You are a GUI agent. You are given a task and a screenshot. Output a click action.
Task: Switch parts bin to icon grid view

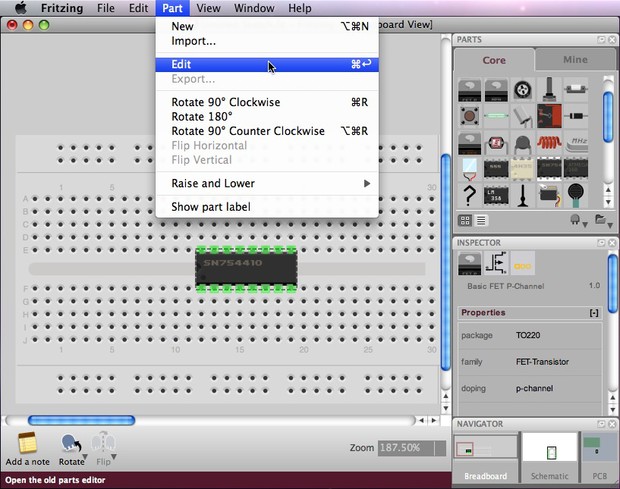click(x=465, y=220)
